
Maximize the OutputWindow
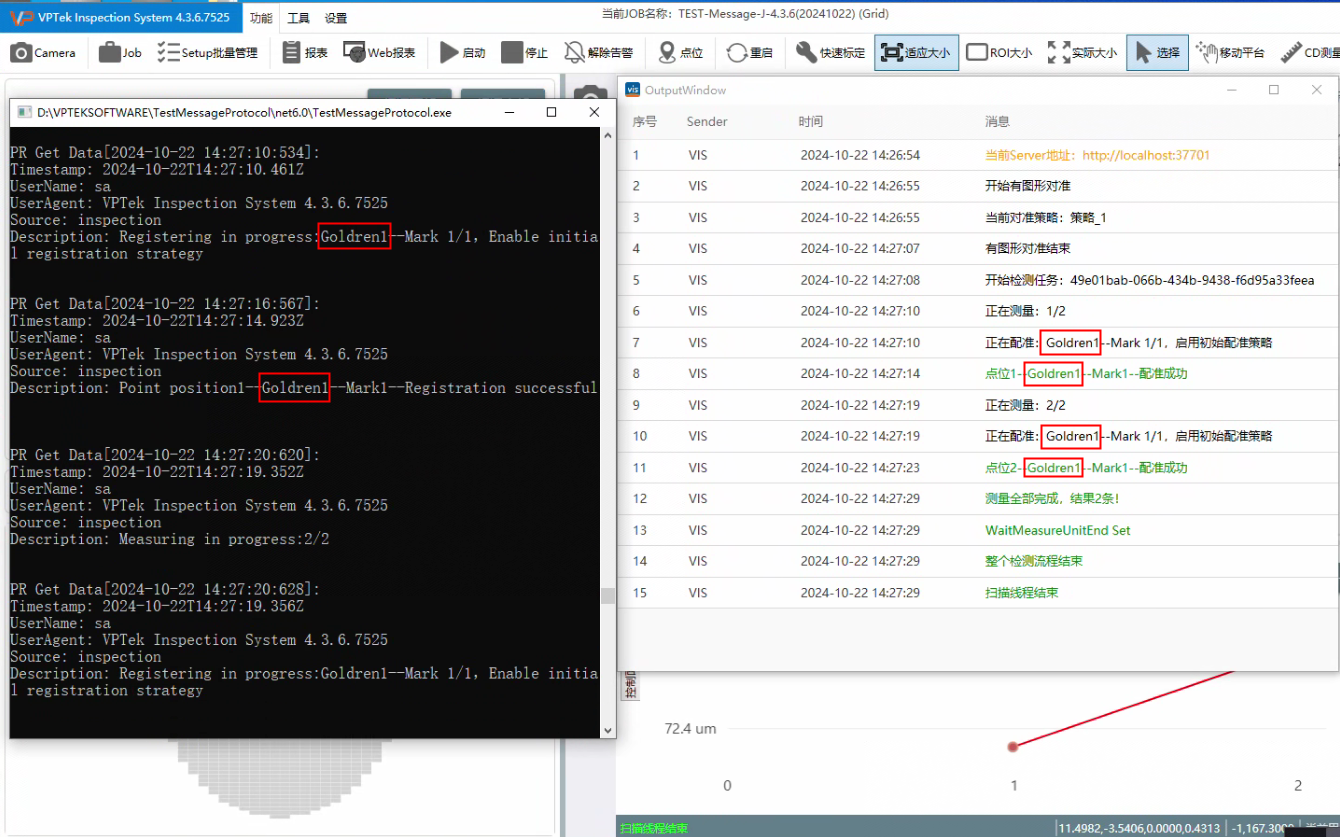pos(1273,89)
